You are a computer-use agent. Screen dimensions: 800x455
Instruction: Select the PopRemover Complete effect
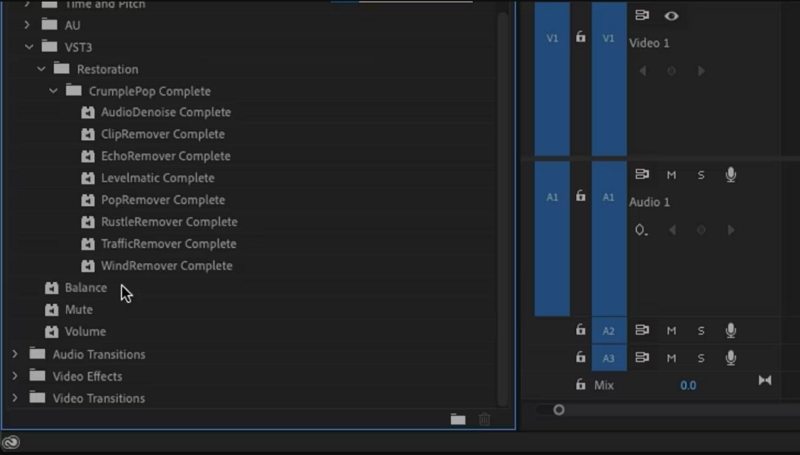point(163,200)
